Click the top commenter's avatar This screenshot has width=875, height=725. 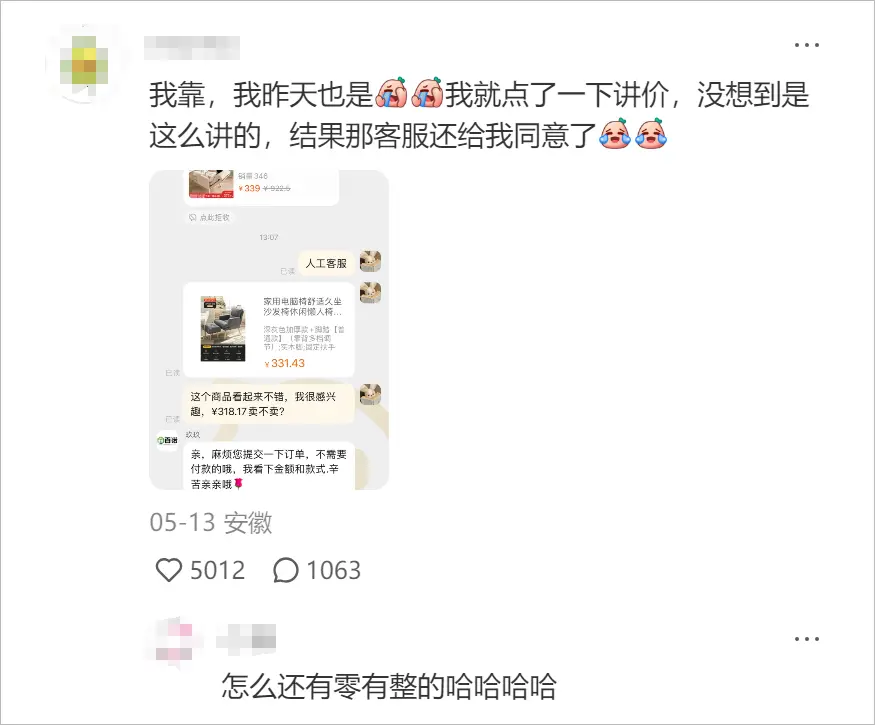click(84, 63)
